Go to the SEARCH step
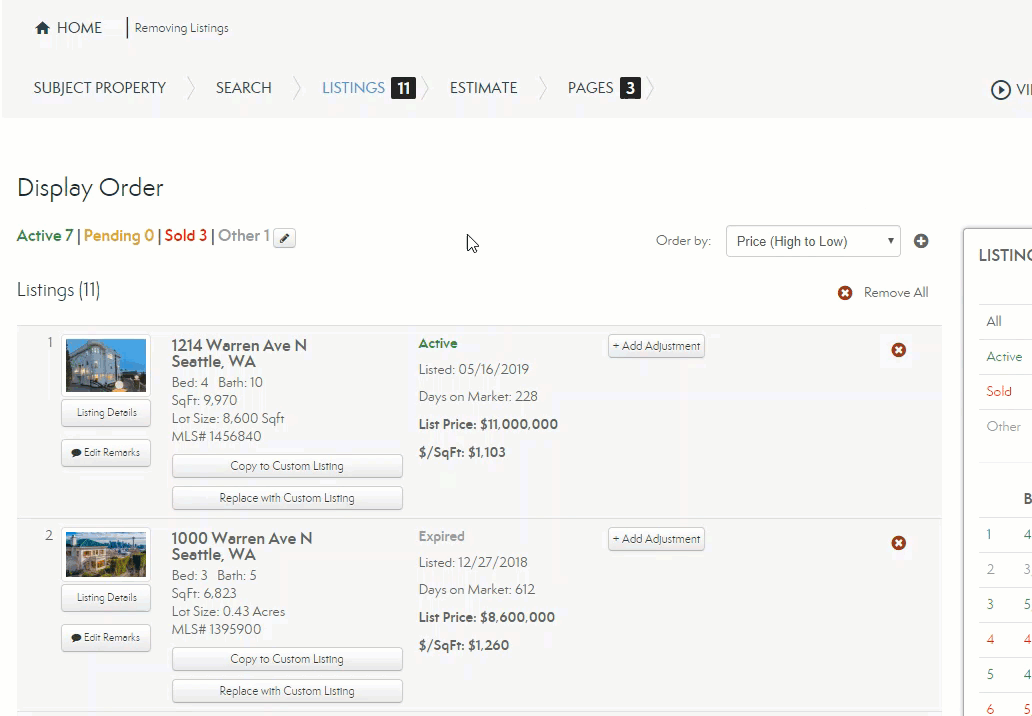Image resolution: width=1032 pixels, height=716 pixels. point(243,88)
